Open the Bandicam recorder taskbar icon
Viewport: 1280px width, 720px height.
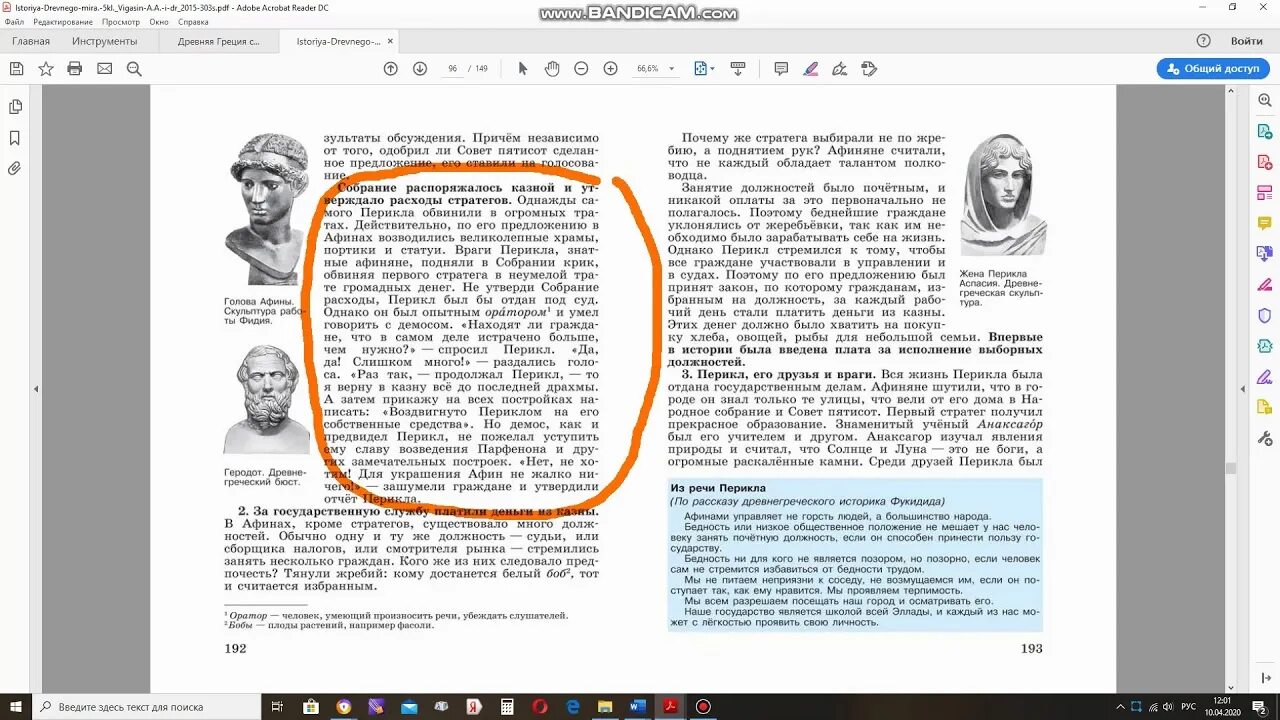[702, 706]
